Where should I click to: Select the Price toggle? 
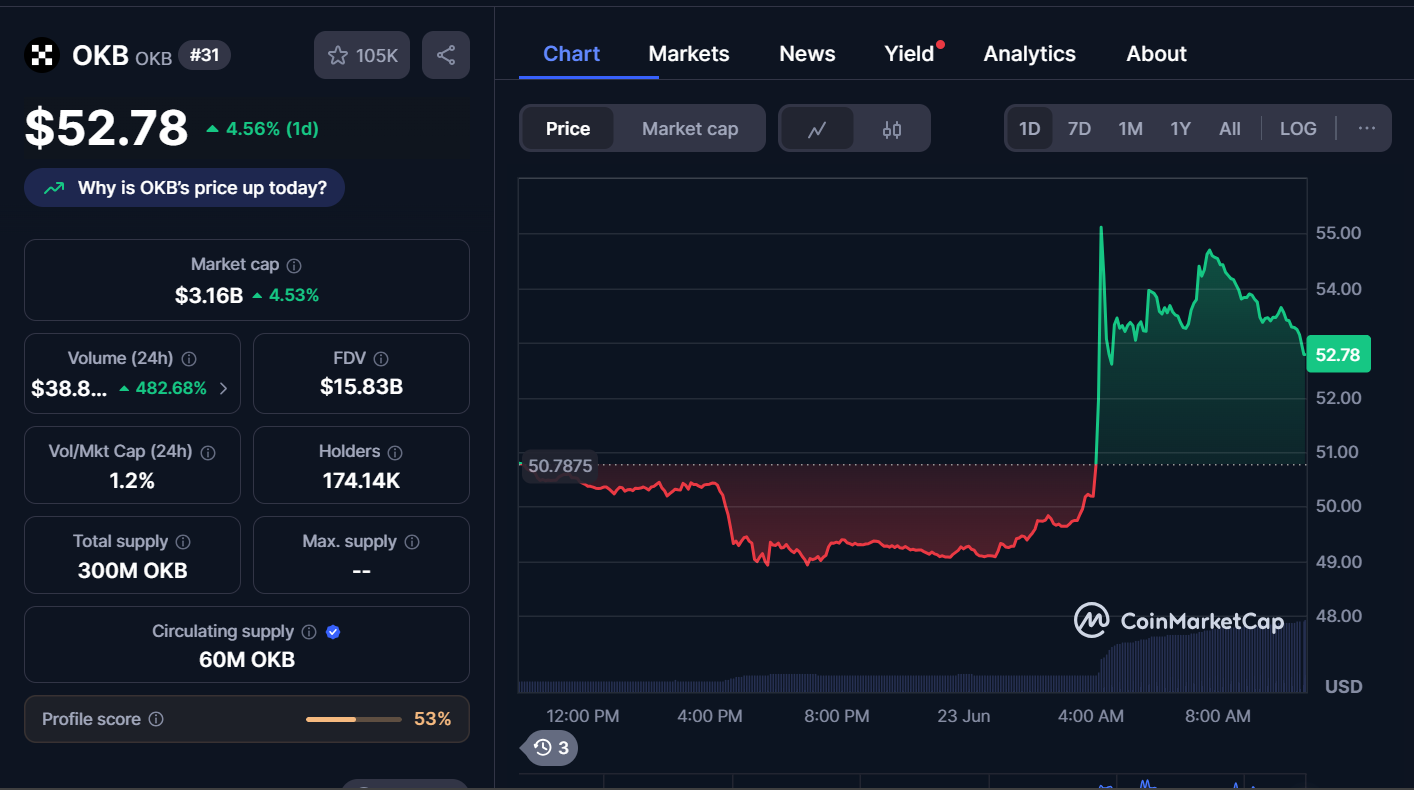pyautogui.click(x=568, y=129)
